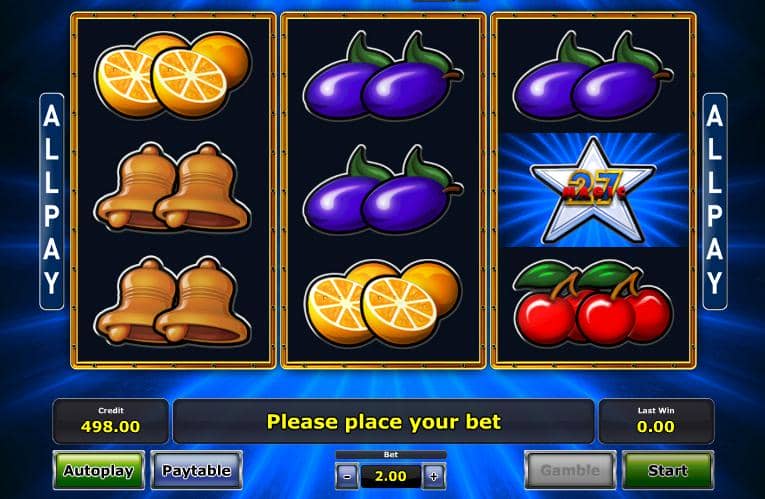
Task: Click the orange symbol on first reel
Action: [x=173, y=74]
